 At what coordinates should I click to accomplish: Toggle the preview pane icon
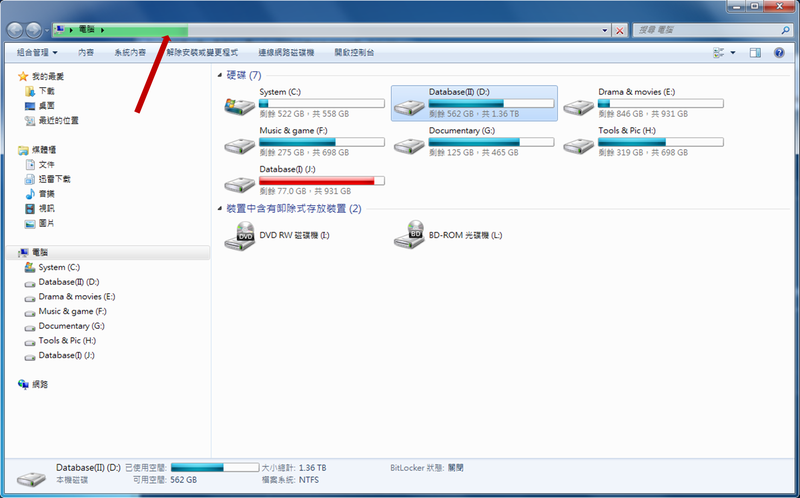coord(755,53)
